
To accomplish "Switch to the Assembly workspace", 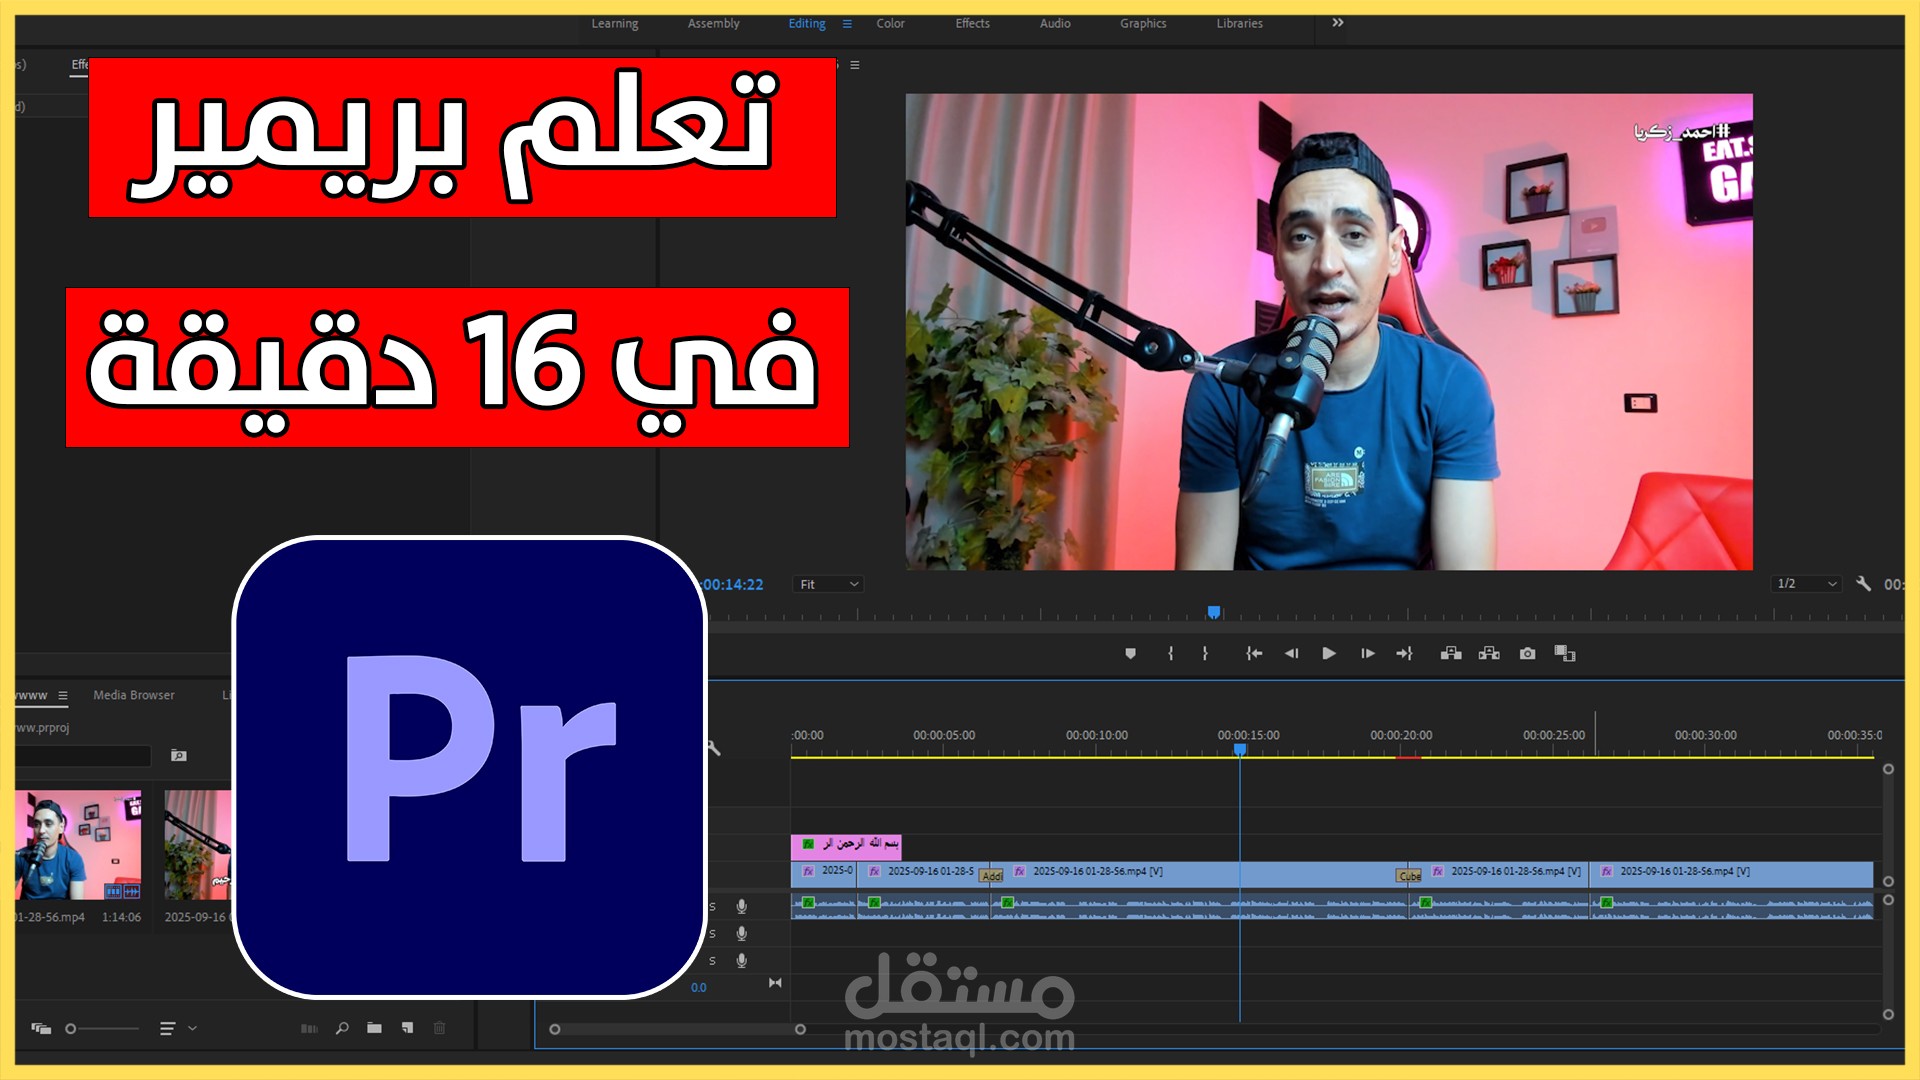I will click(713, 23).
